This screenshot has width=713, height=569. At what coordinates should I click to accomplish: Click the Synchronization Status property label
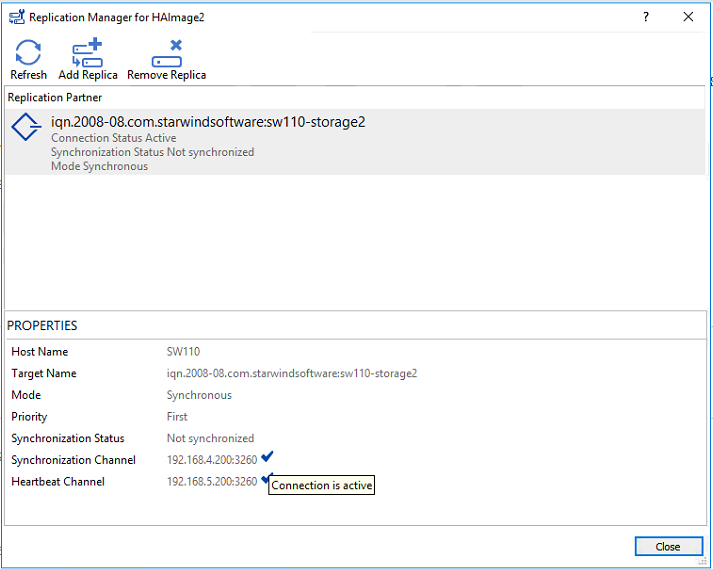tap(68, 438)
